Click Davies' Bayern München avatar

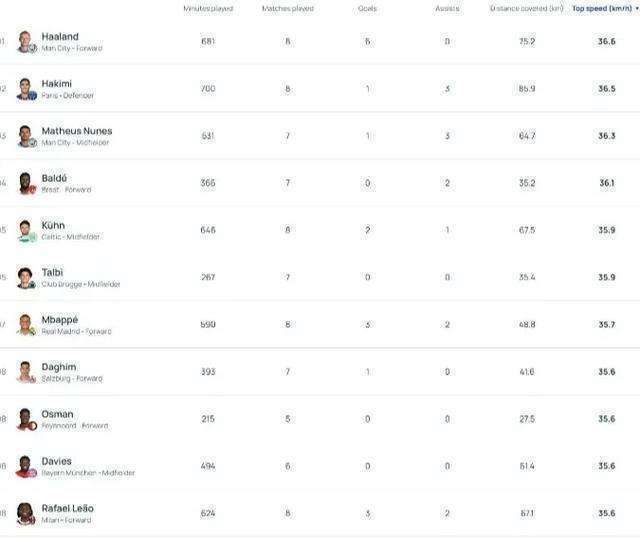(x=27, y=467)
